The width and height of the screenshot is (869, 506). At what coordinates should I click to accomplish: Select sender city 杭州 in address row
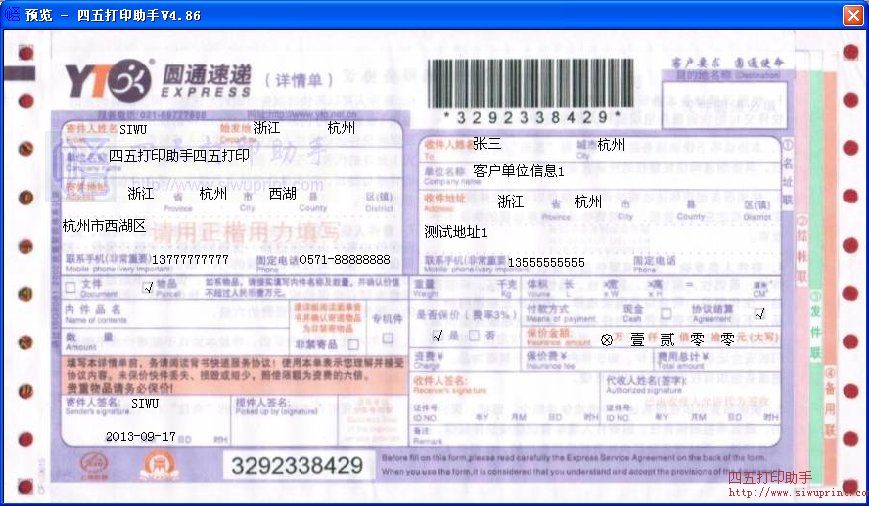[213, 193]
